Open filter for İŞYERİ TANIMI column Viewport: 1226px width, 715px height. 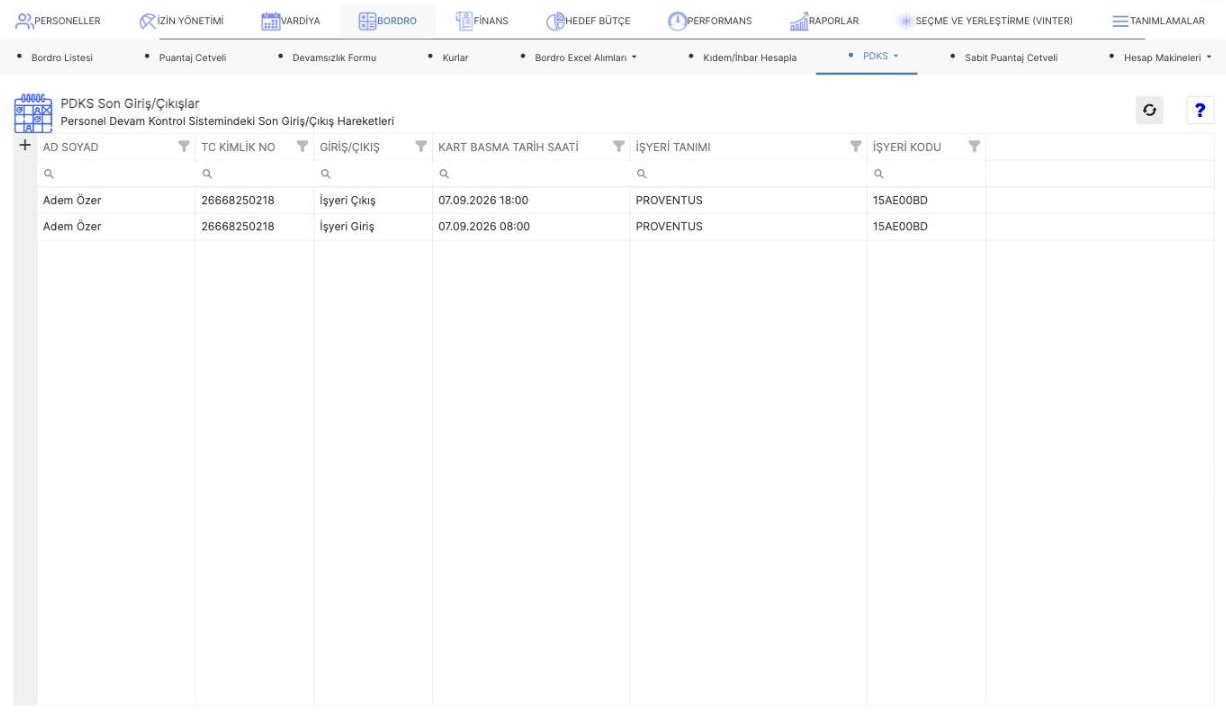855,148
